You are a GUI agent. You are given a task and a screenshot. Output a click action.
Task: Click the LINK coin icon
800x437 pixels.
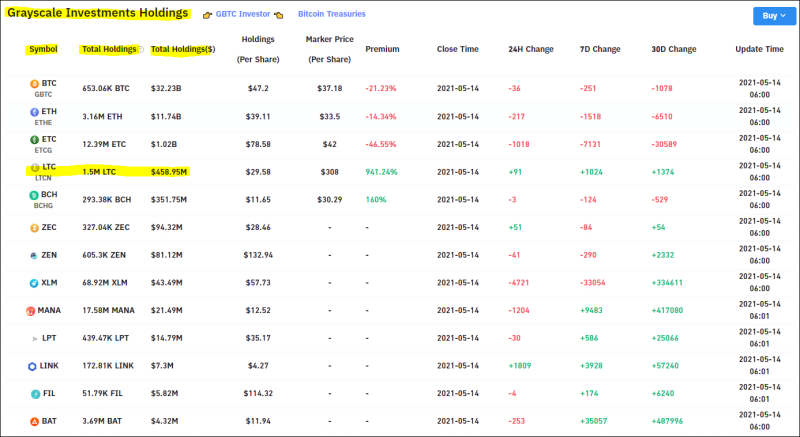32,366
